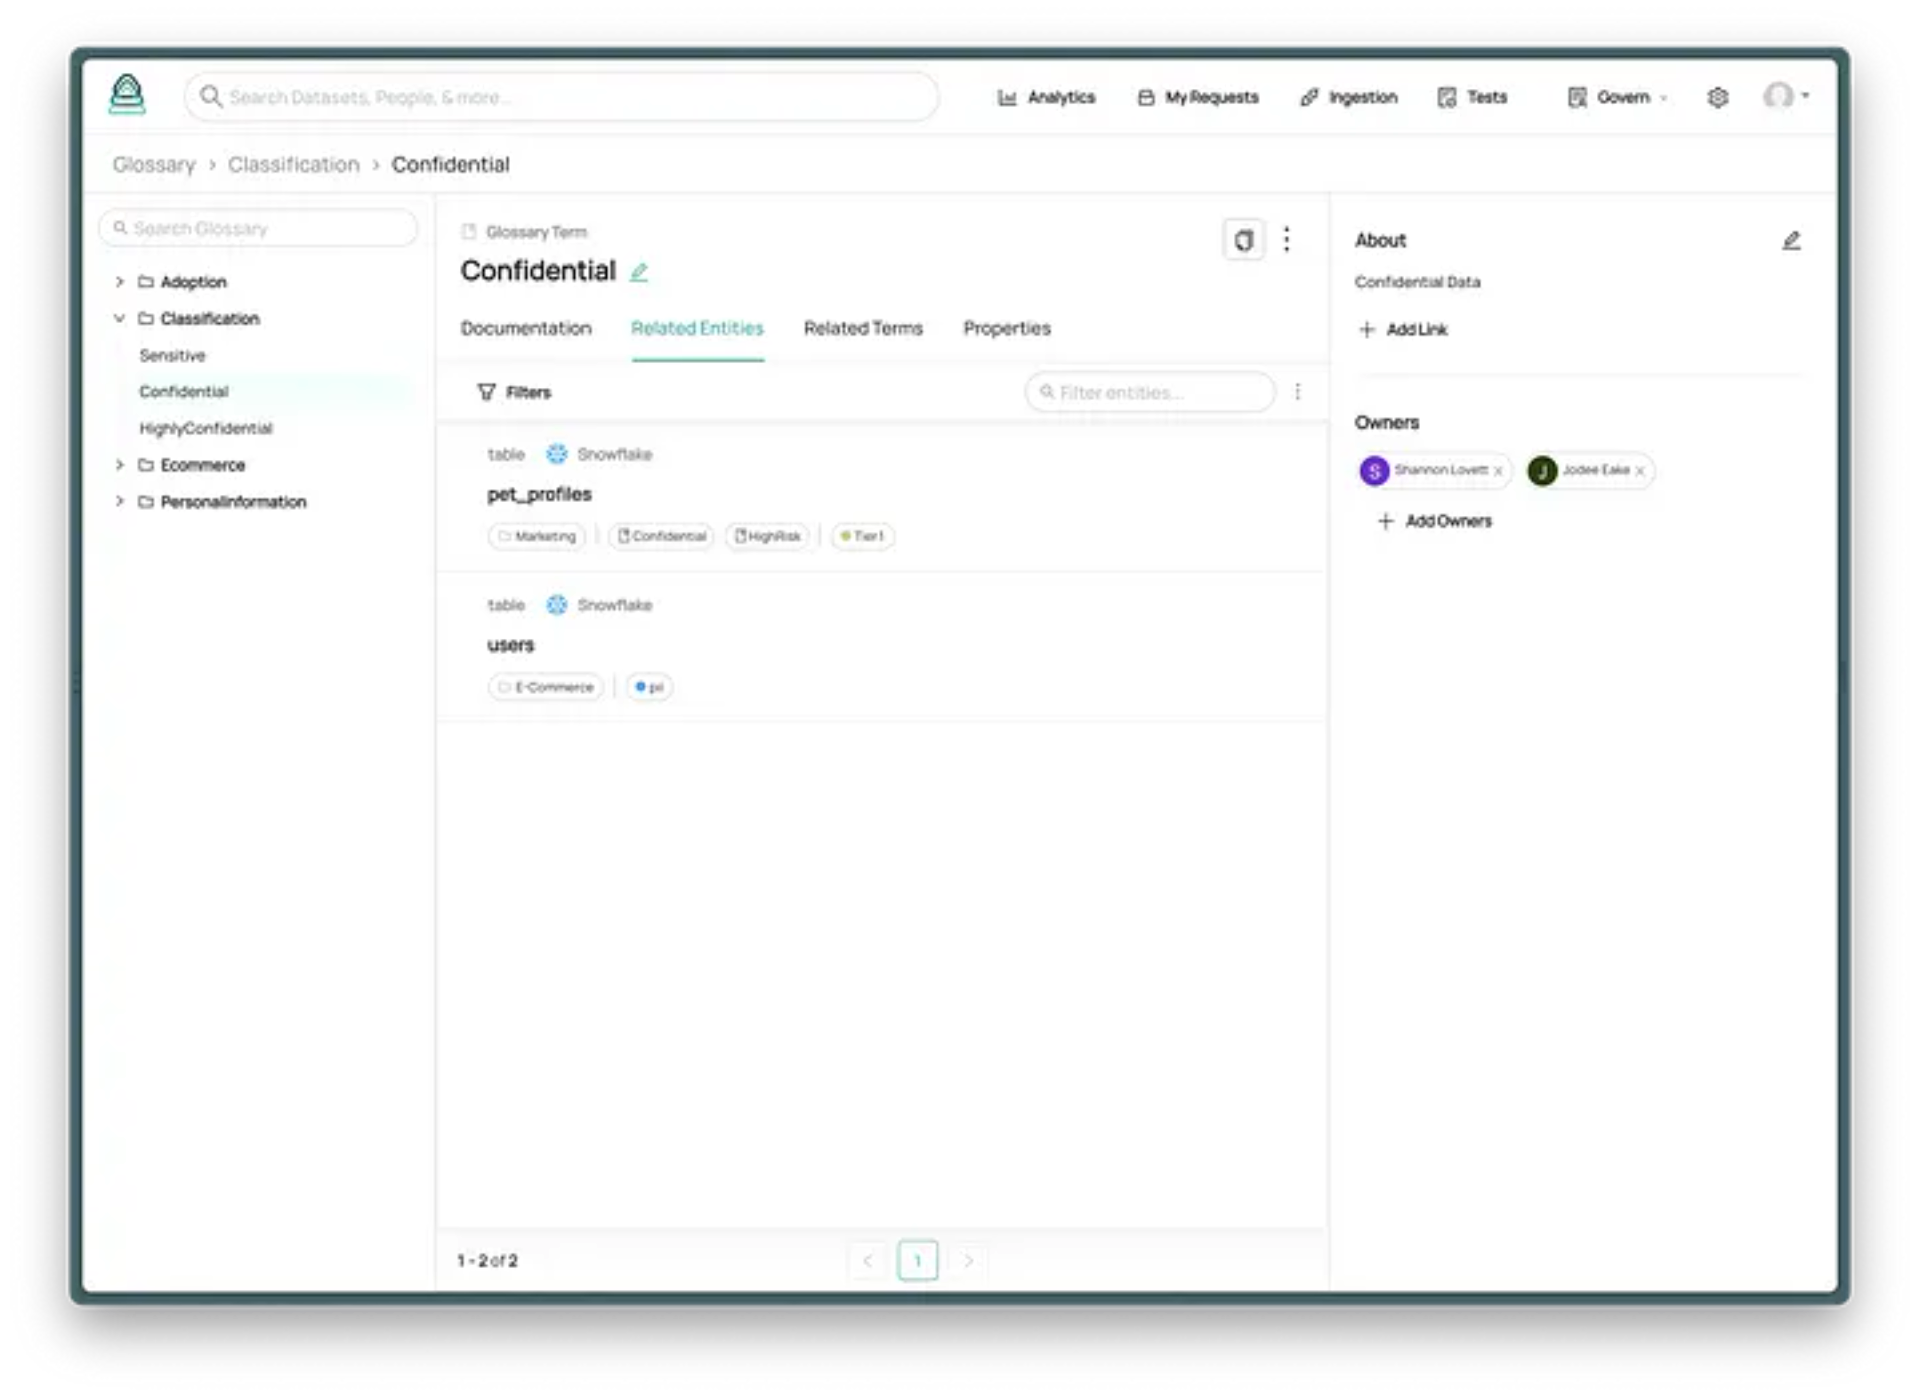Expand the Govern dropdown menu

[1617, 97]
